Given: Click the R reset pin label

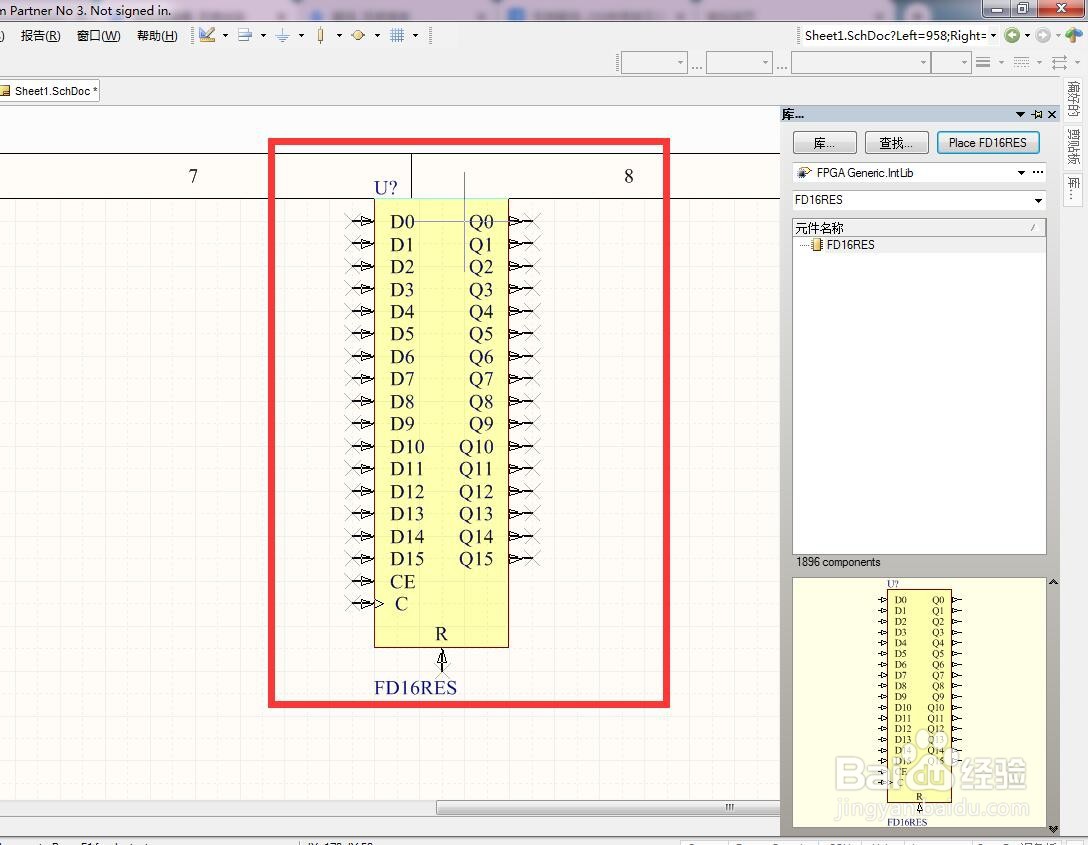Looking at the screenshot, I should coord(441,634).
